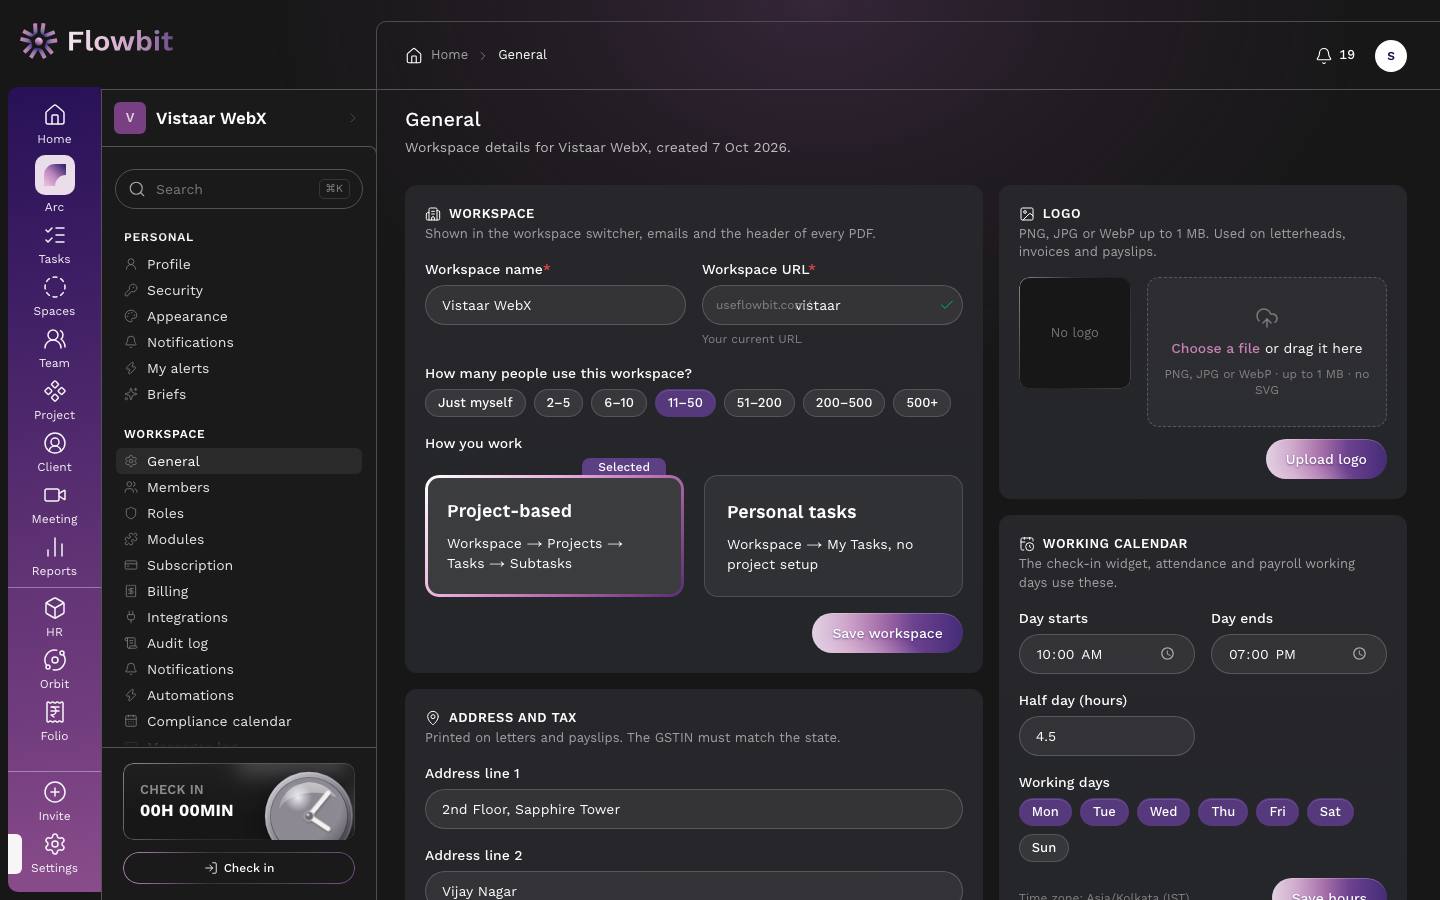Screen dimensions: 1440x900
Task: Focus the Half day hours field
Action: [1106, 736]
